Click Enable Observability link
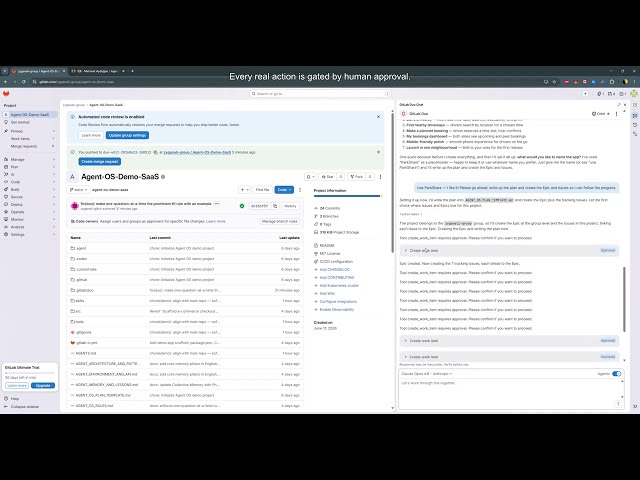This screenshot has height=480, width=640. [x=337, y=310]
